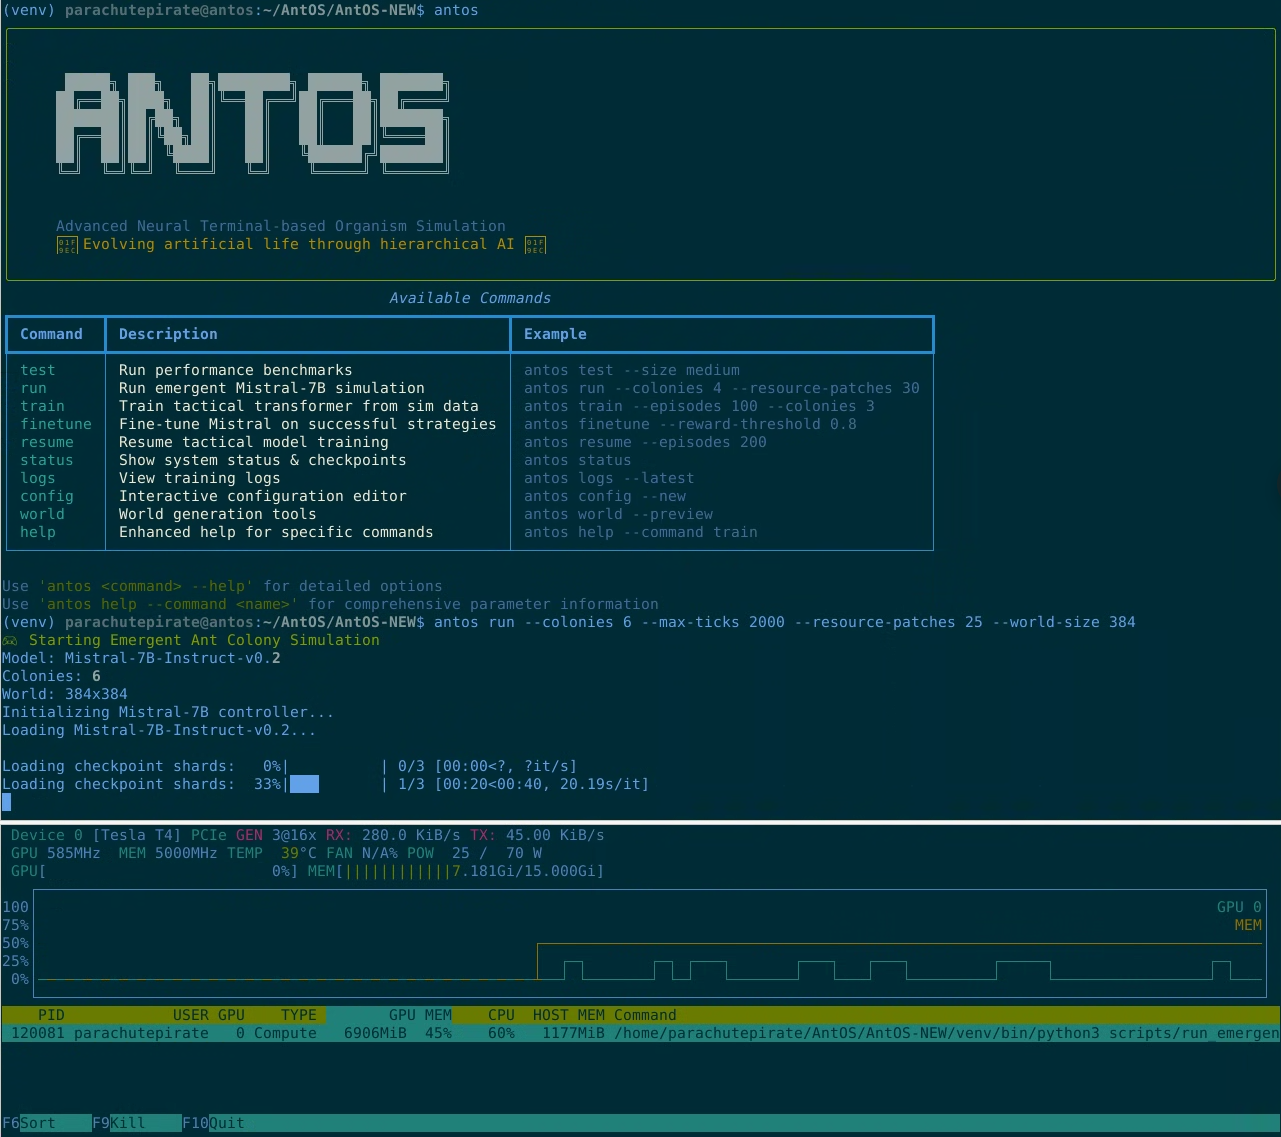1281x1137 pixels.
Task: Click 'Show system status & checkpoints' description
Action: click(263, 460)
